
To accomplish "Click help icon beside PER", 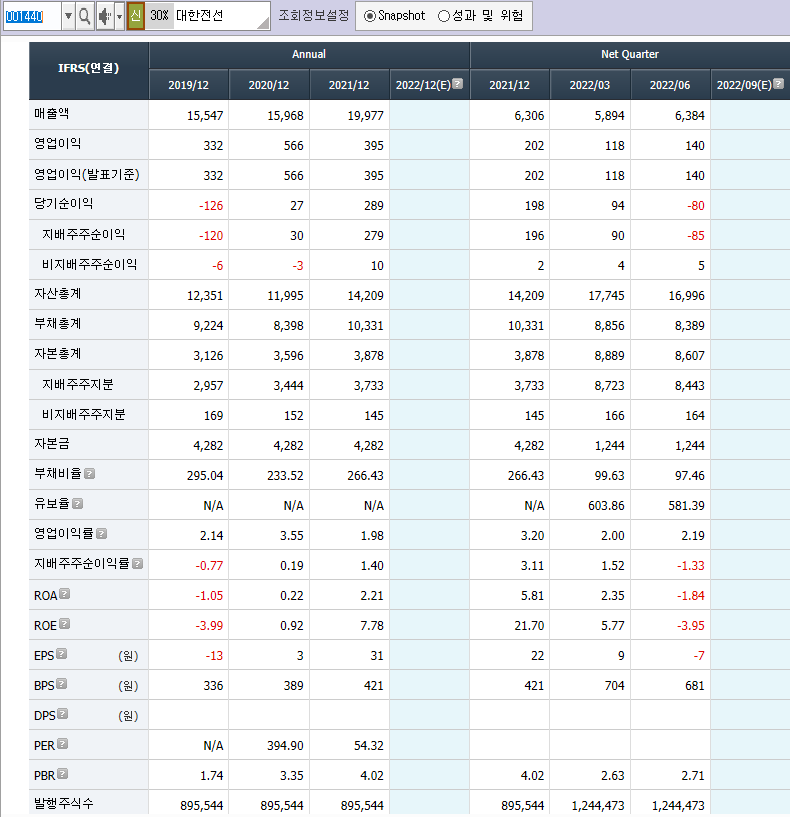I will click(63, 744).
